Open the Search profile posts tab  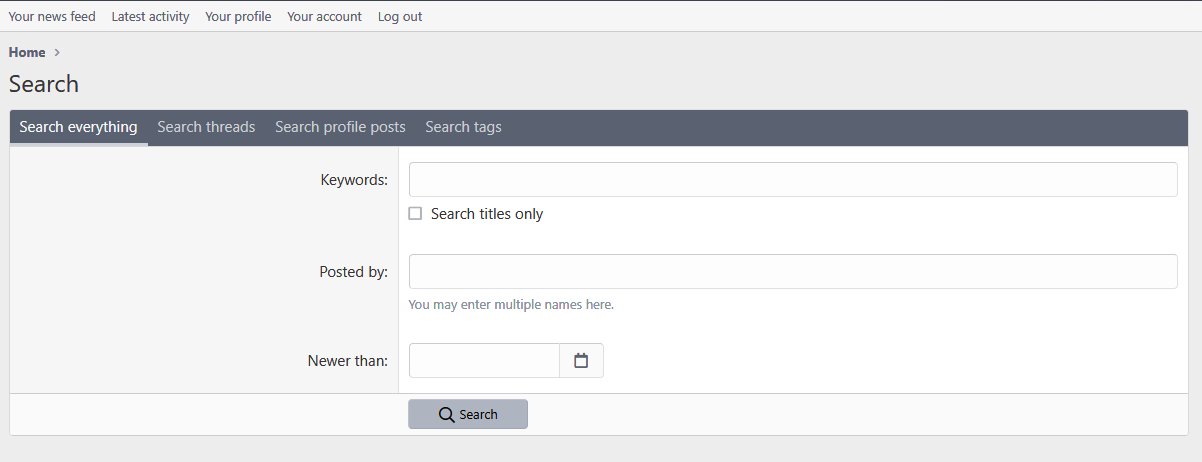[340, 127]
